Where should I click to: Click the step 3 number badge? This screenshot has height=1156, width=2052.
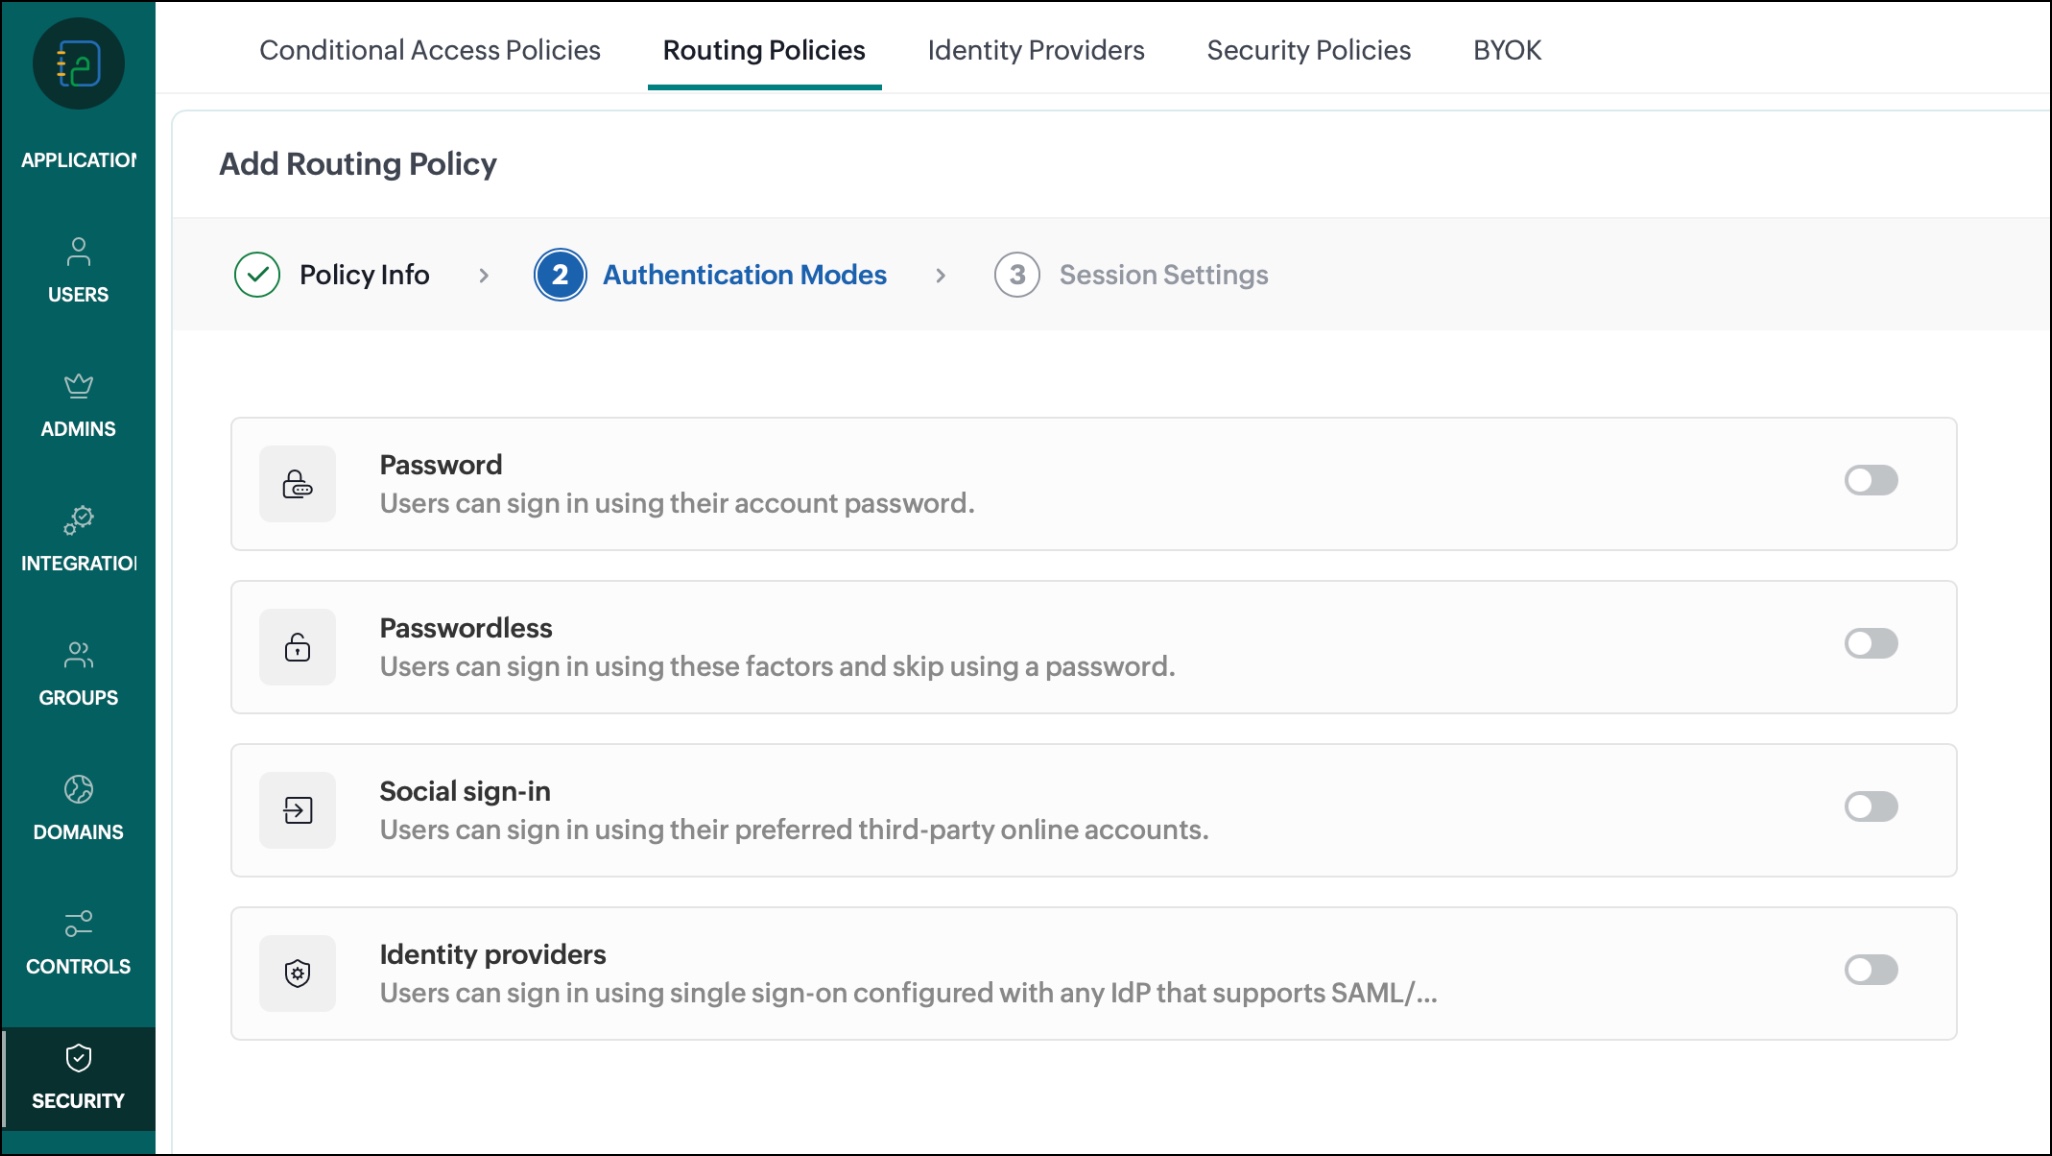[x=1017, y=275]
